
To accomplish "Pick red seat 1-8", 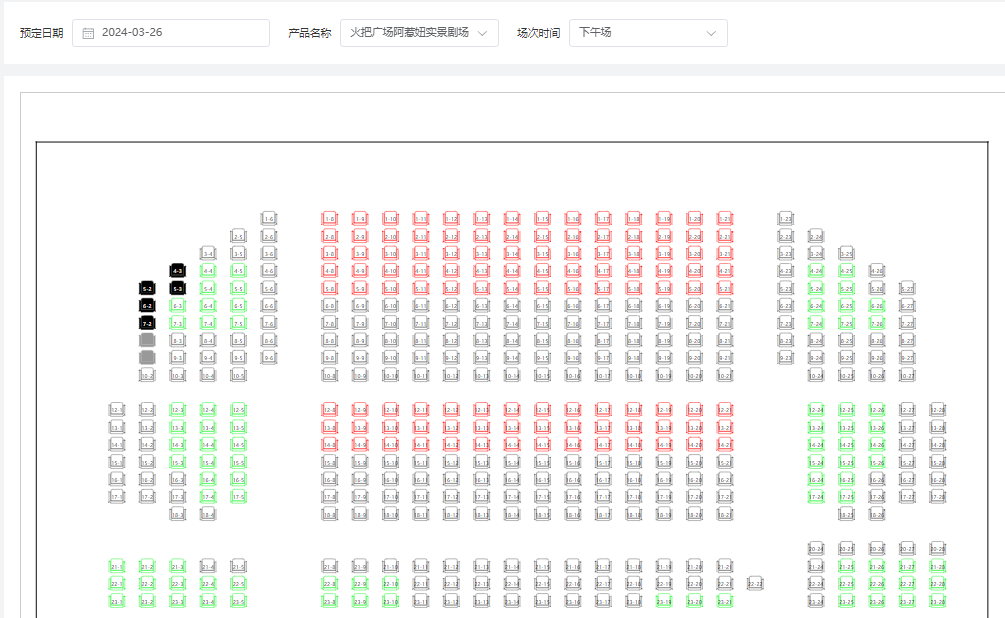I will (x=330, y=218).
